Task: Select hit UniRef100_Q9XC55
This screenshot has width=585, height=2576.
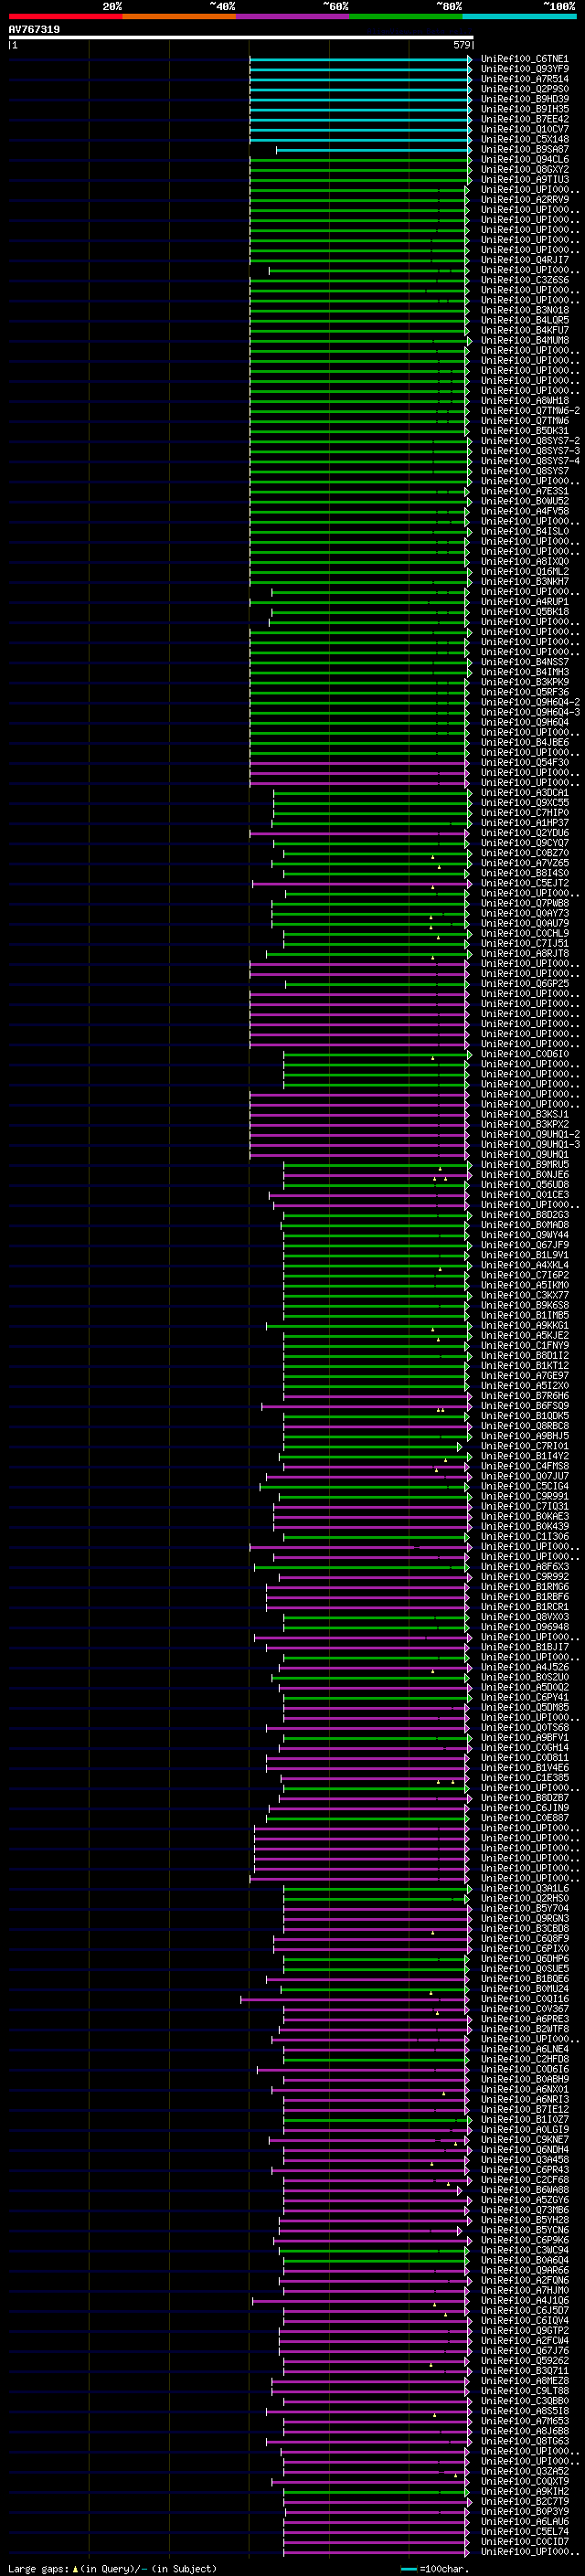Action: pos(524,803)
